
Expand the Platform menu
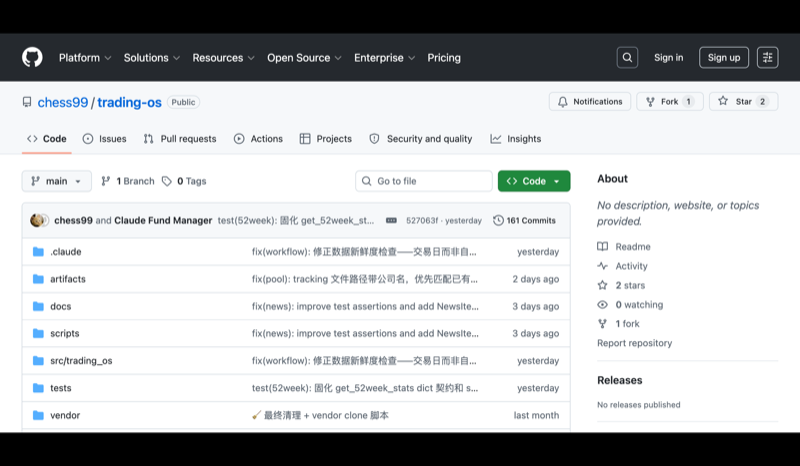coord(85,58)
